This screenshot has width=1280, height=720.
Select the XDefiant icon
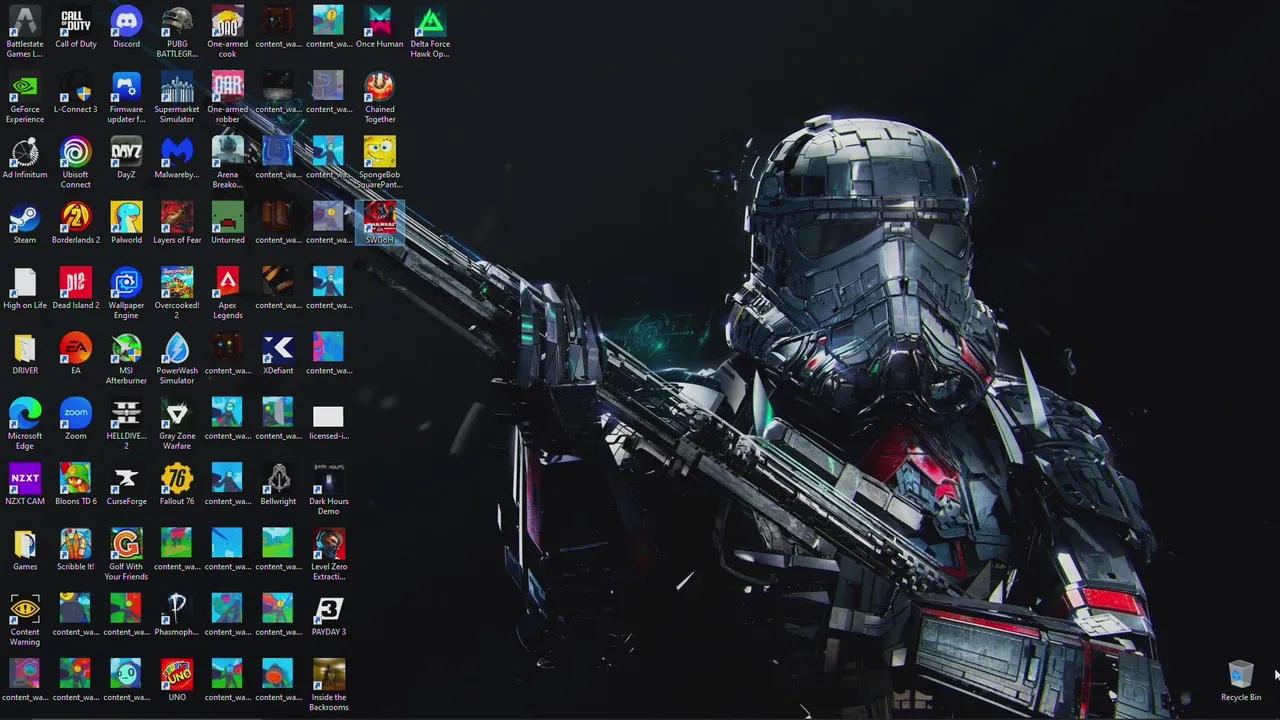[278, 354]
